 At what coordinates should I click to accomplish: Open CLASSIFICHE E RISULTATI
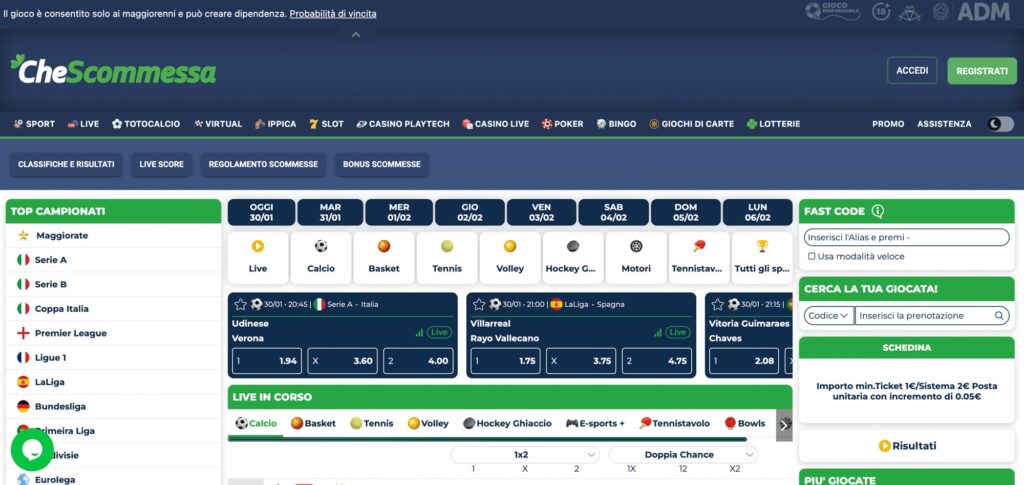(x=66, y=164)
